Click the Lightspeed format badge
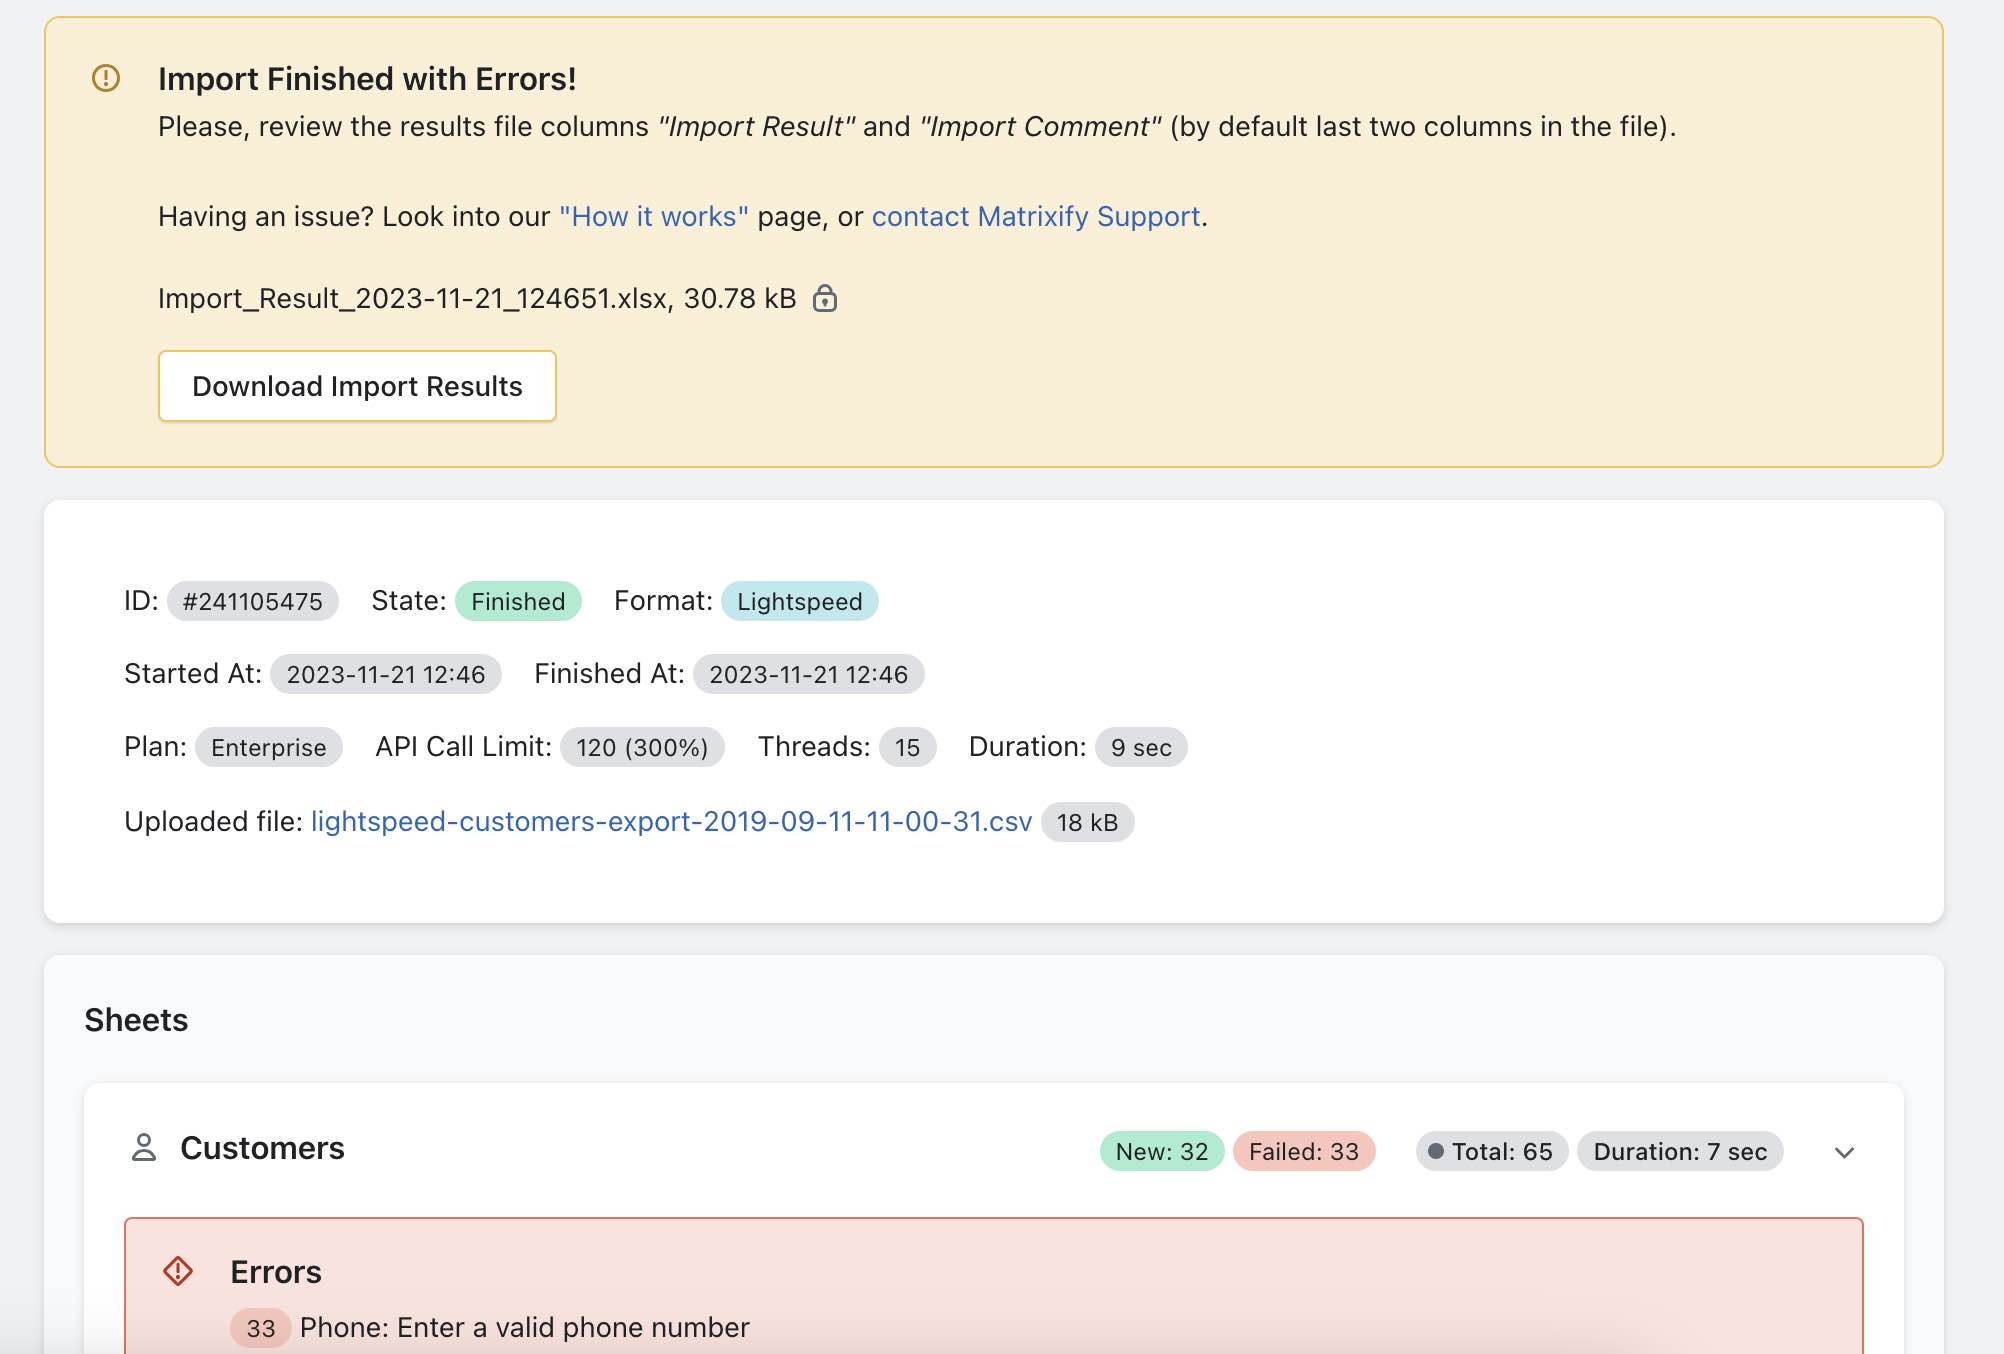 coord(799,601)
